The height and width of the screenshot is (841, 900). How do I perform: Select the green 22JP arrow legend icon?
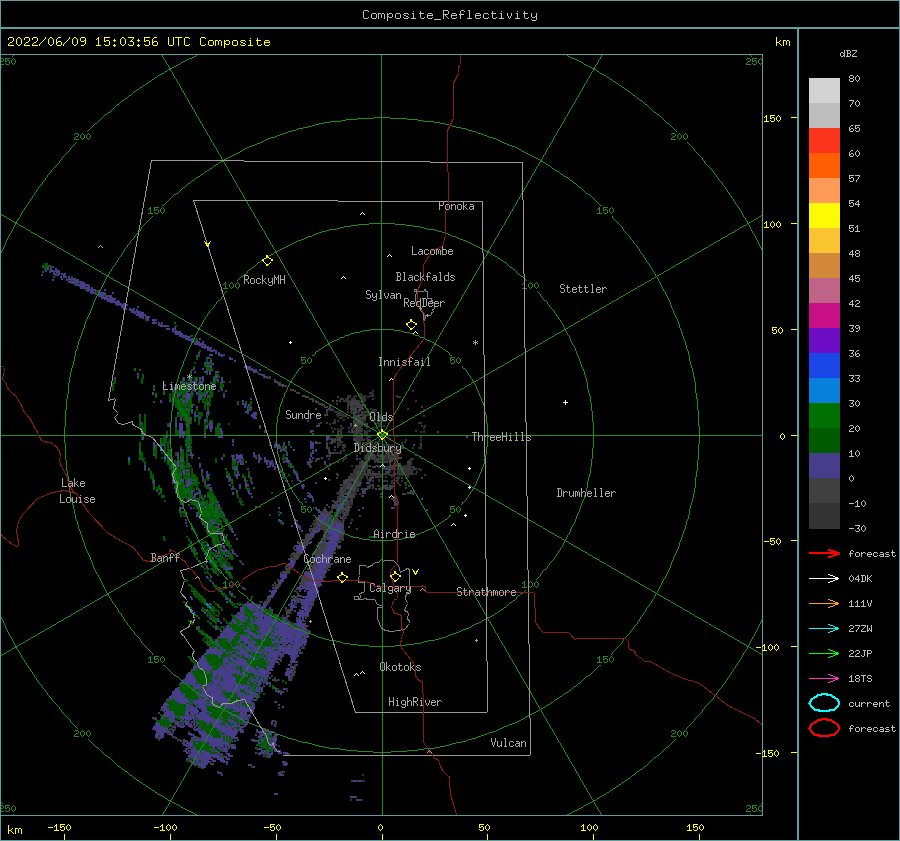click(x=824, y=653)
